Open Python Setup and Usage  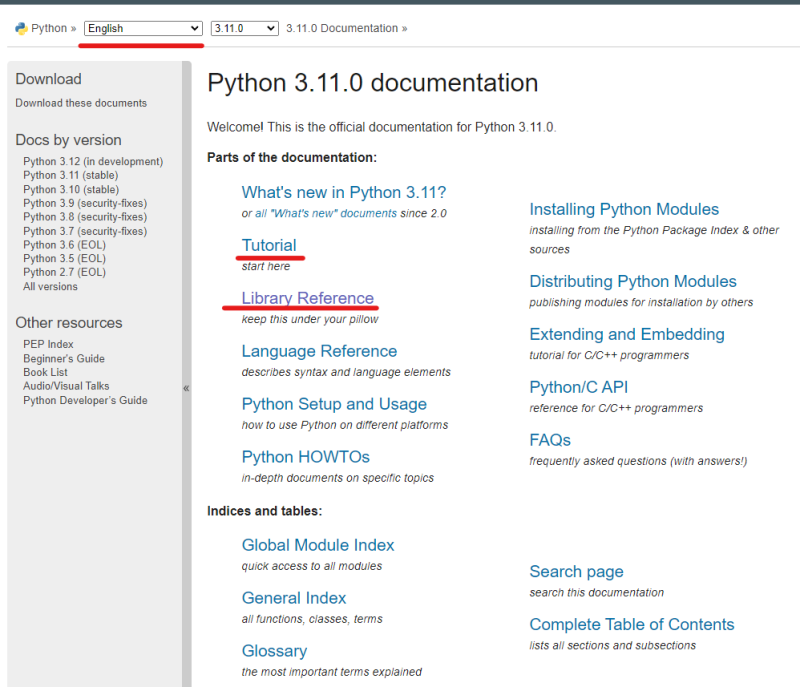[x=334, y=404]
